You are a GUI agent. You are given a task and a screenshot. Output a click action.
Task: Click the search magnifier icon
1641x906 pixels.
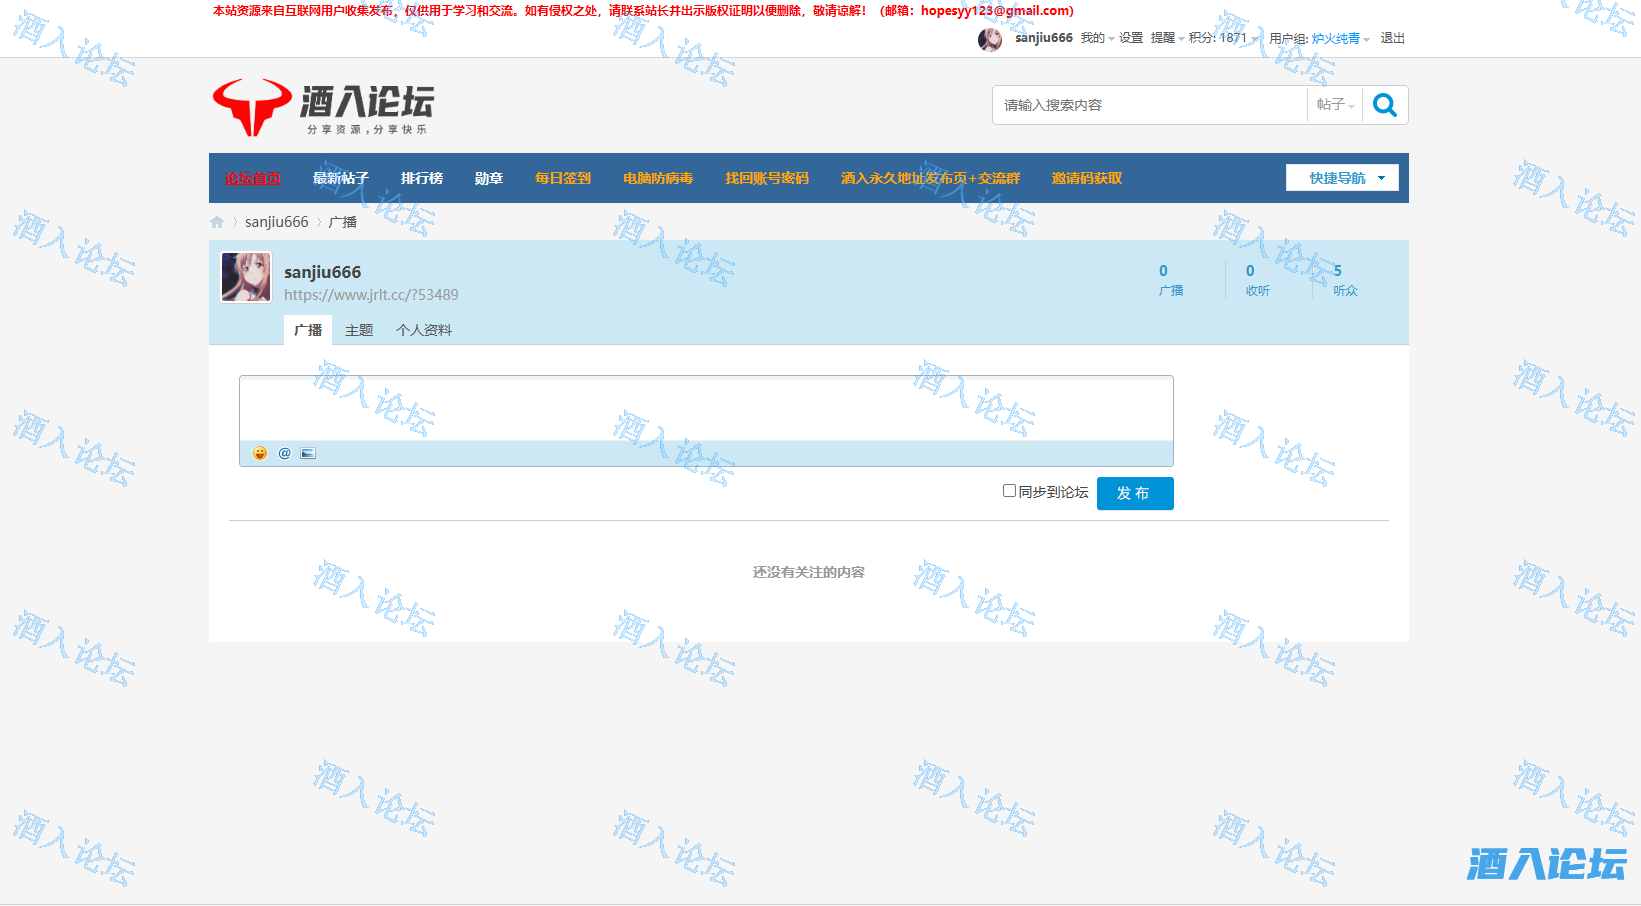tap(1384, 104)
